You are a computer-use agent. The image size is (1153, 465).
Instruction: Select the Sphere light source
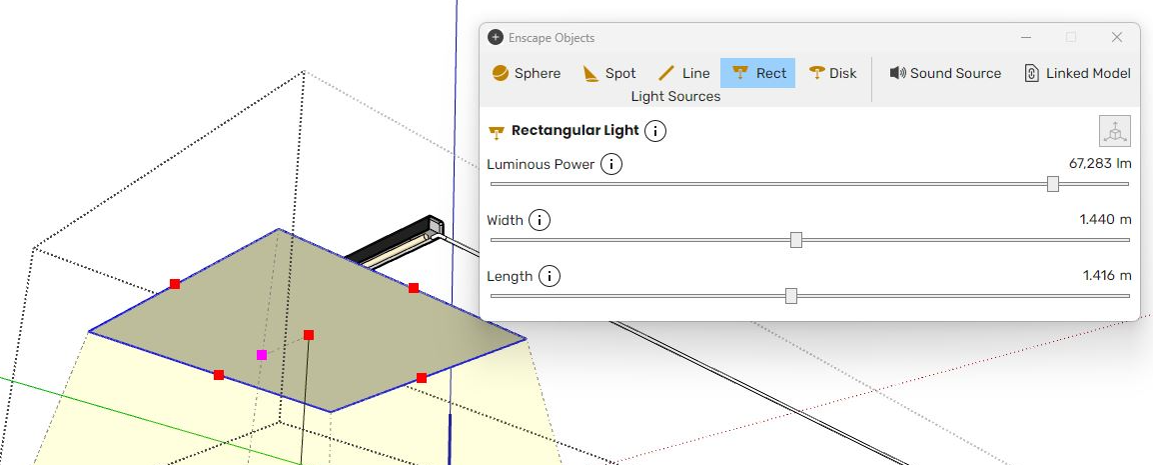pyautogui.click(x=526, y=73)
